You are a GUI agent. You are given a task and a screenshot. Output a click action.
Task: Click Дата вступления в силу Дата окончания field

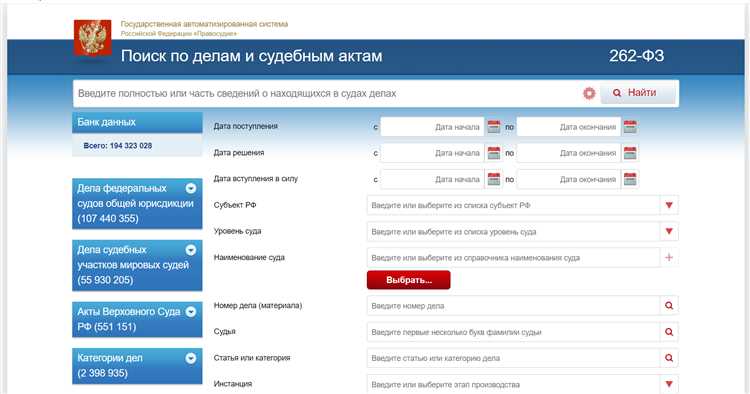point(569,179)
